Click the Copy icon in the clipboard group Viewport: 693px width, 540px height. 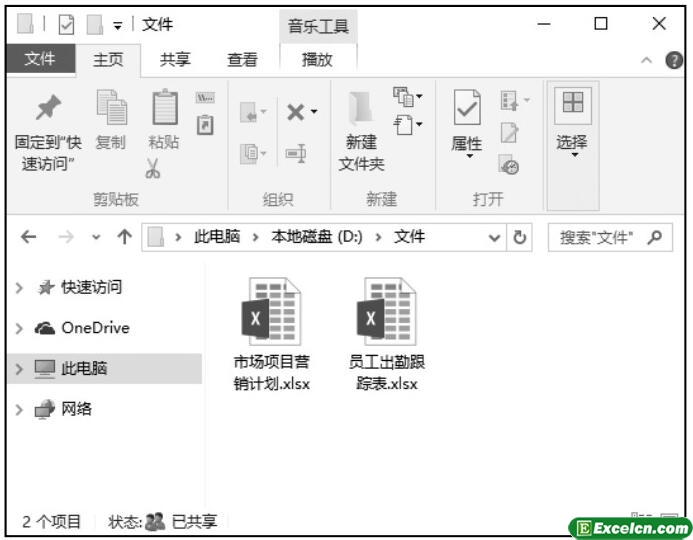111,107
